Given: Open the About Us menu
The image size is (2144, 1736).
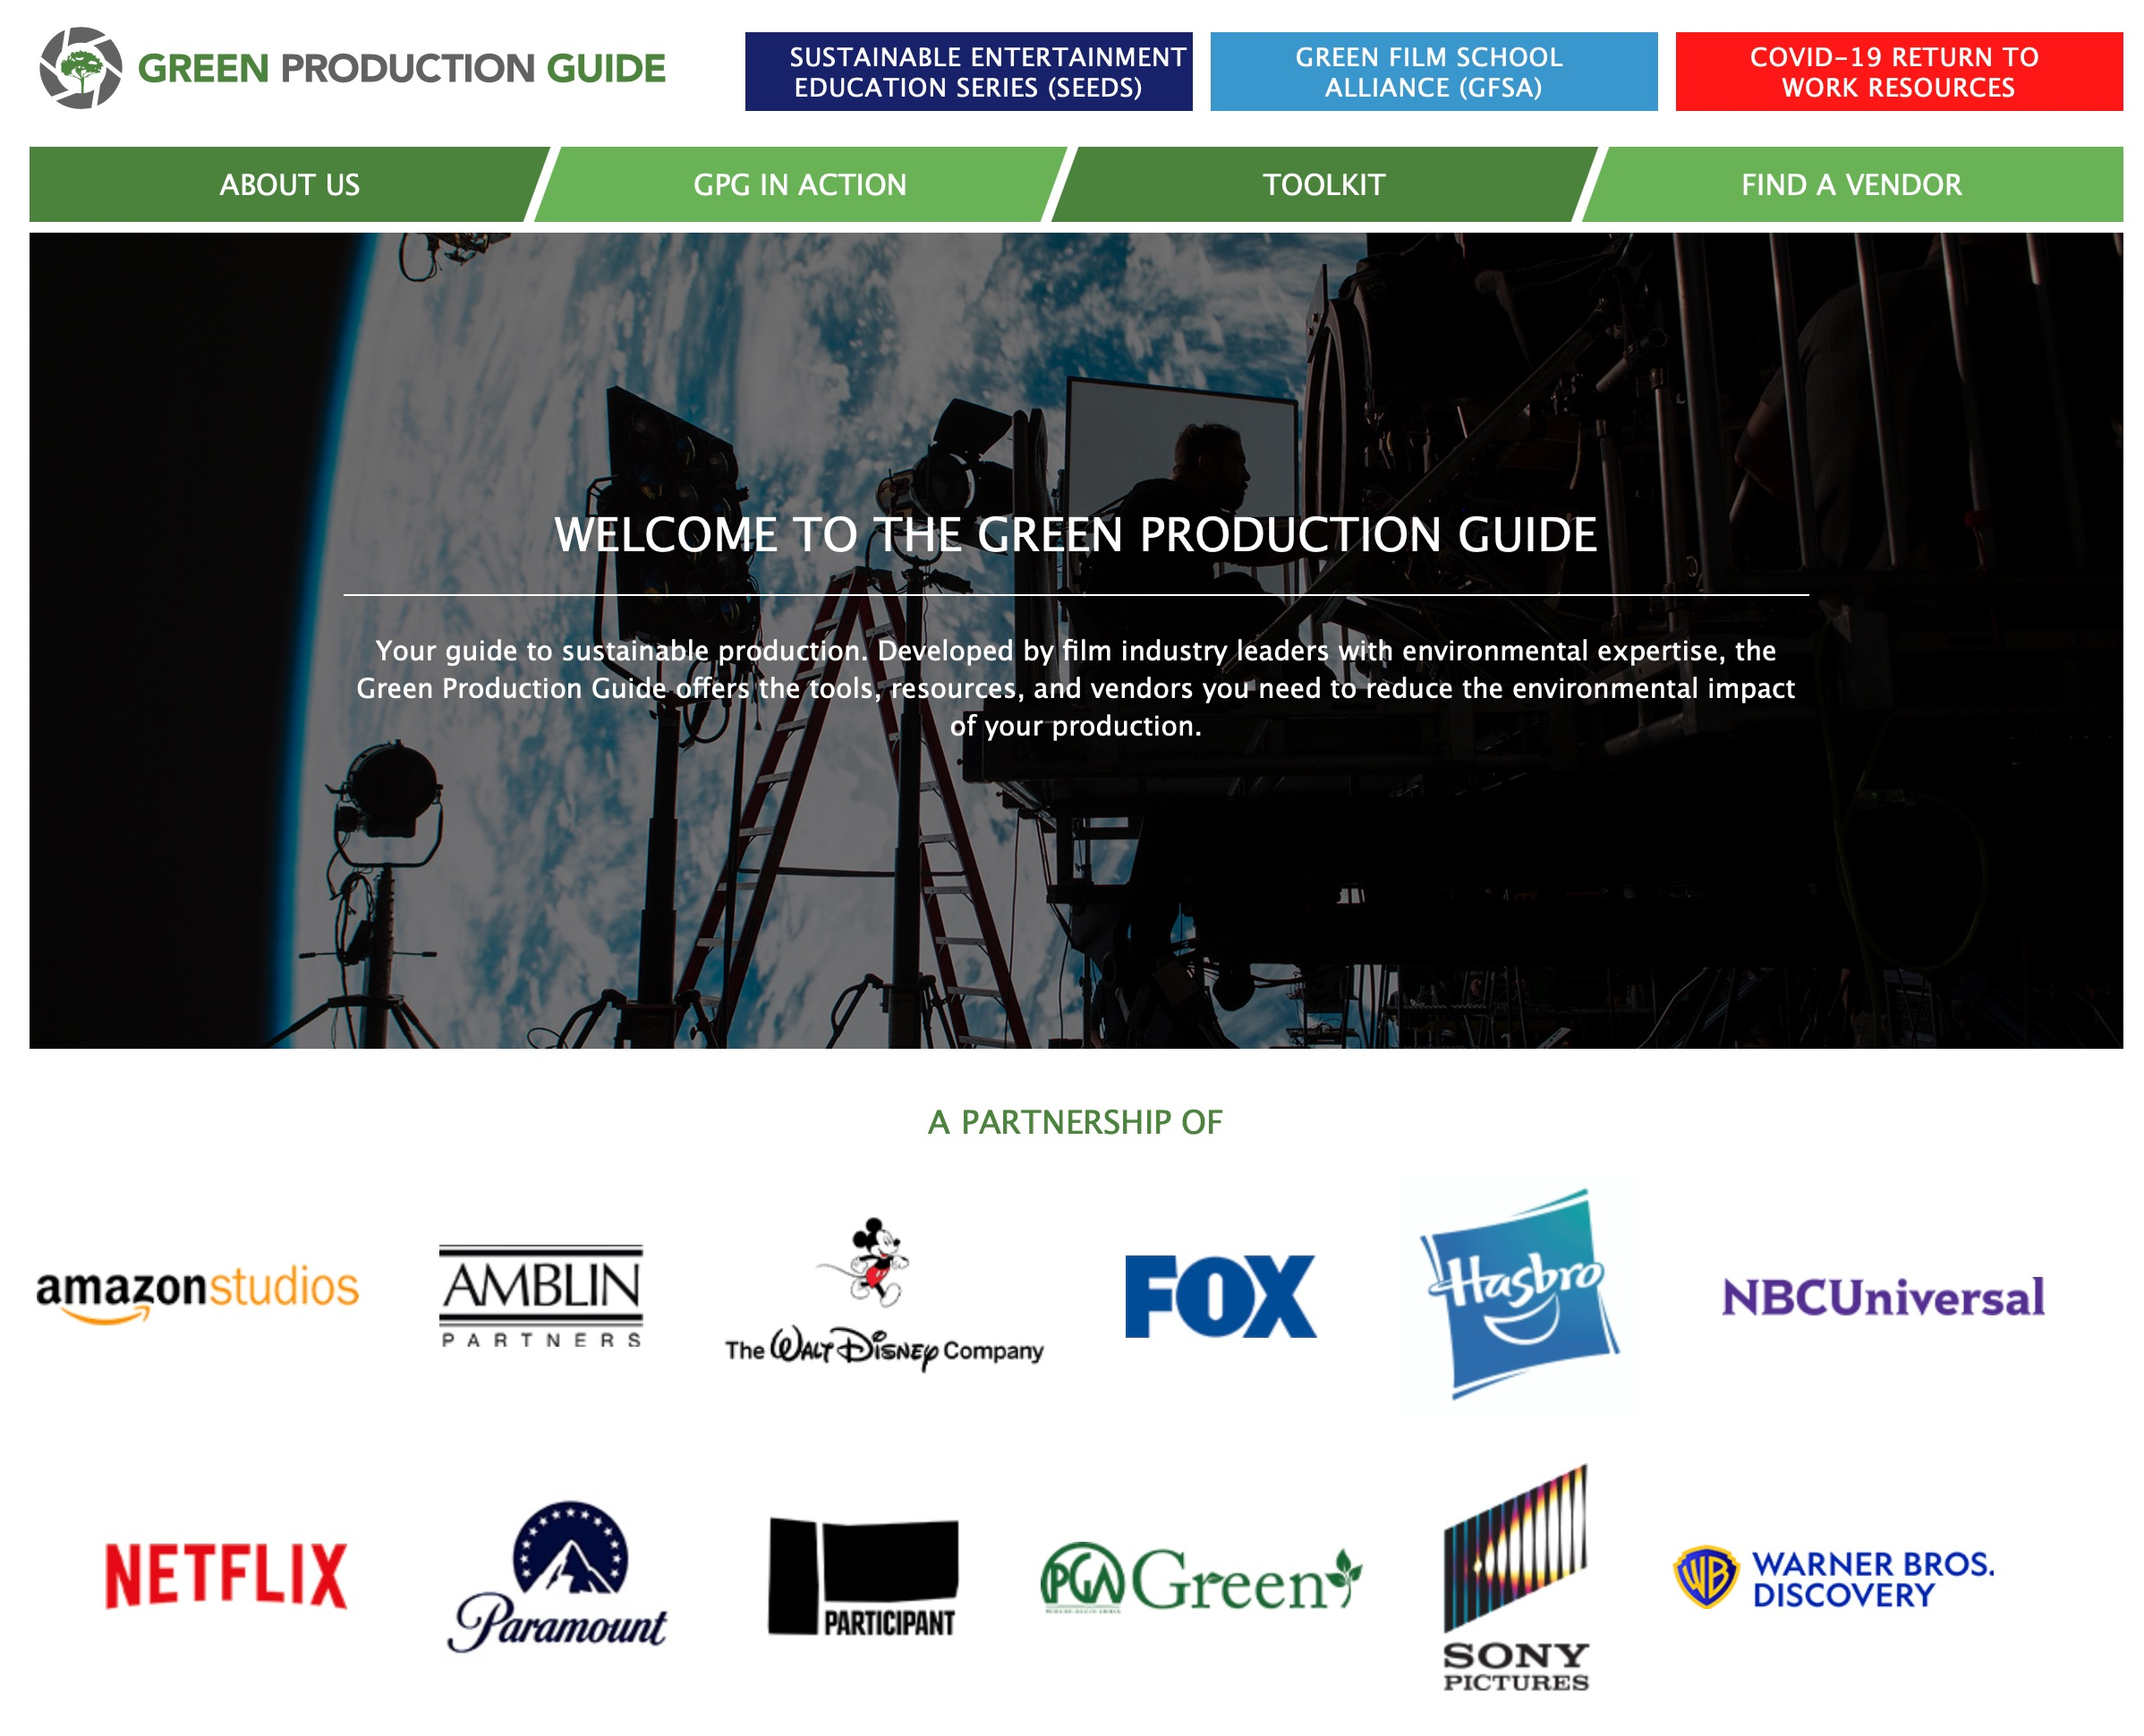Looking at the screenshot, I should pyautogui.click(x=289, y=185).
